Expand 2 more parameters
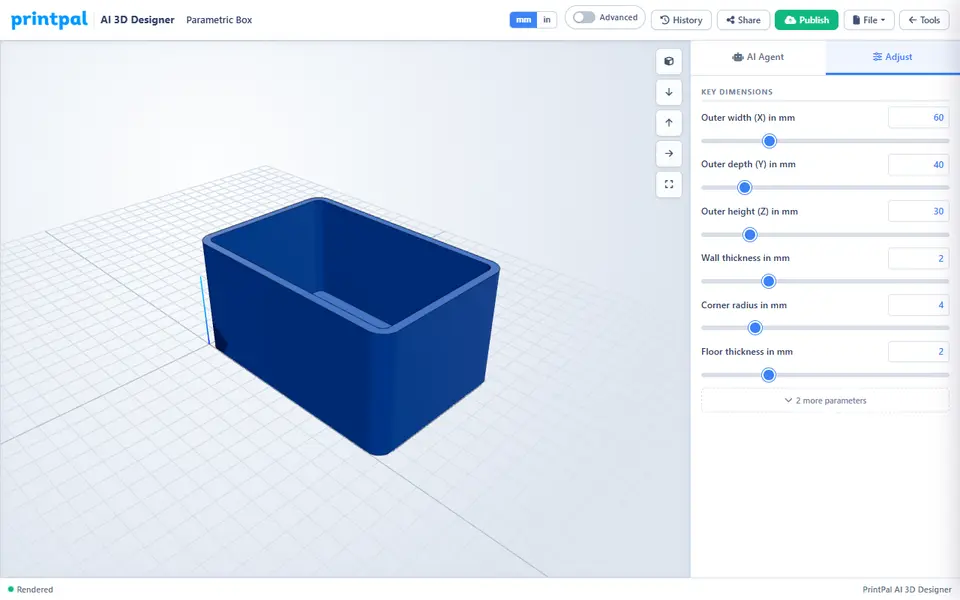 (x=825, y=400)
